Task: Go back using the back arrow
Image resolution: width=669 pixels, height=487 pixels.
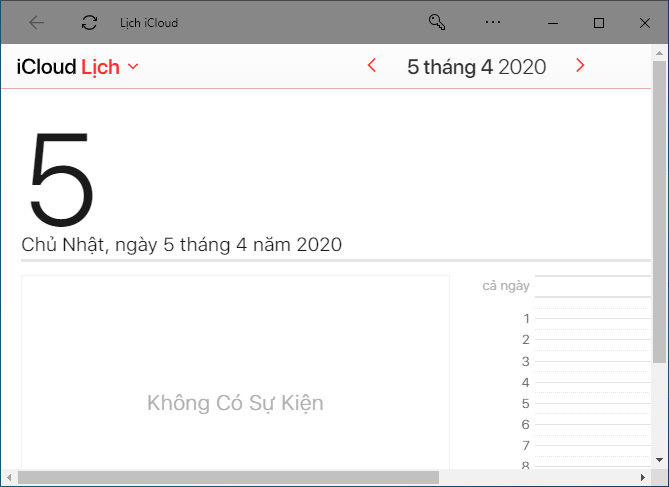Action: pyautogui.click(x=36, y=23)
